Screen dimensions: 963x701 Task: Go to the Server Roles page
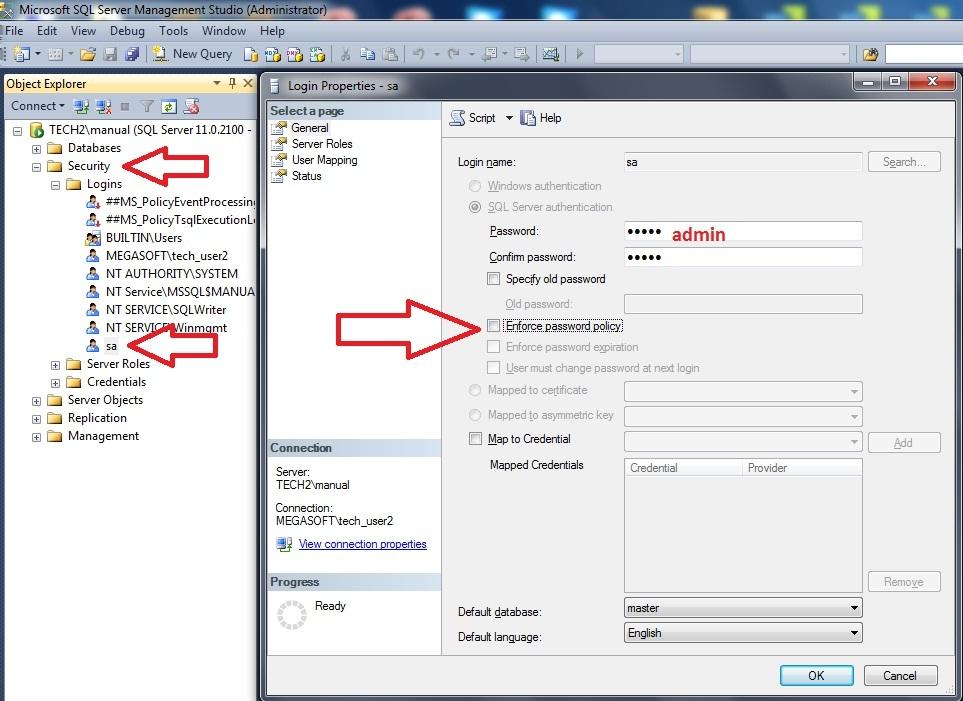322,144
